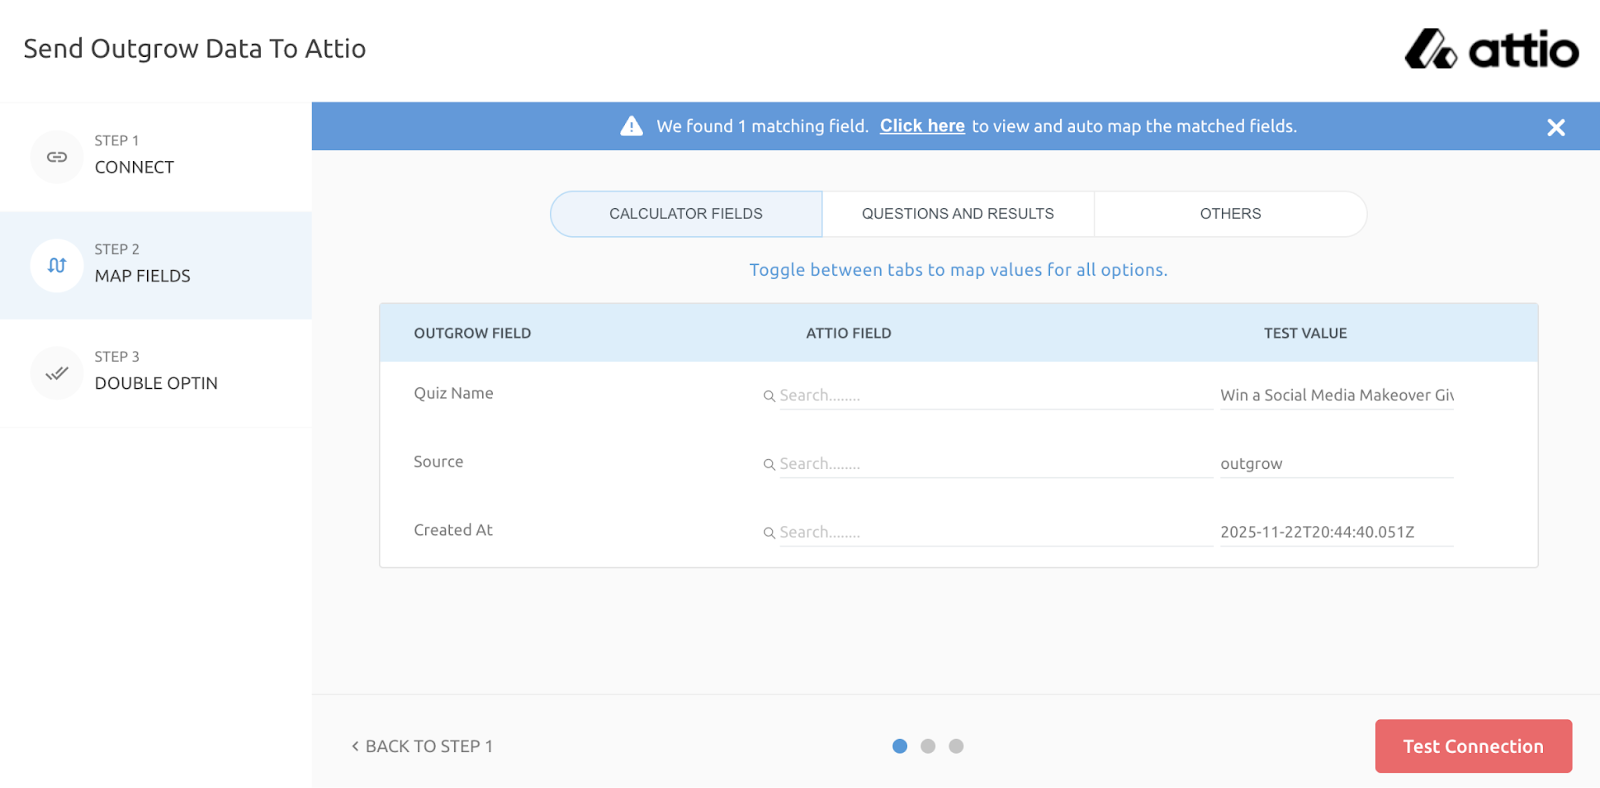Click the Map Fields arrows icon
Screen dimensions: 1600x788
click(x=57, y=265)
